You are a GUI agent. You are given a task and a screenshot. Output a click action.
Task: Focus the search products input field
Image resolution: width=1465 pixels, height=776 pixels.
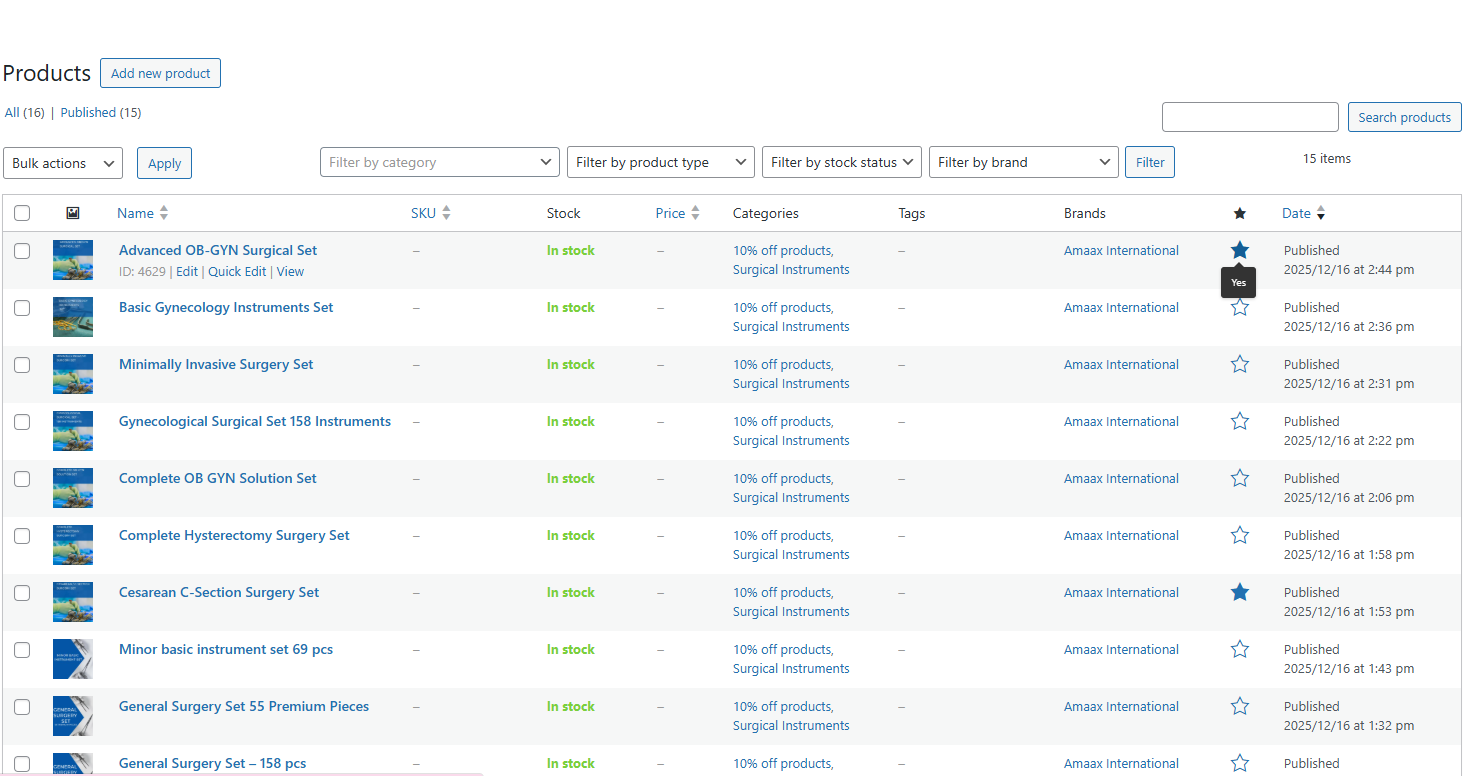[x=1249, y=117]
